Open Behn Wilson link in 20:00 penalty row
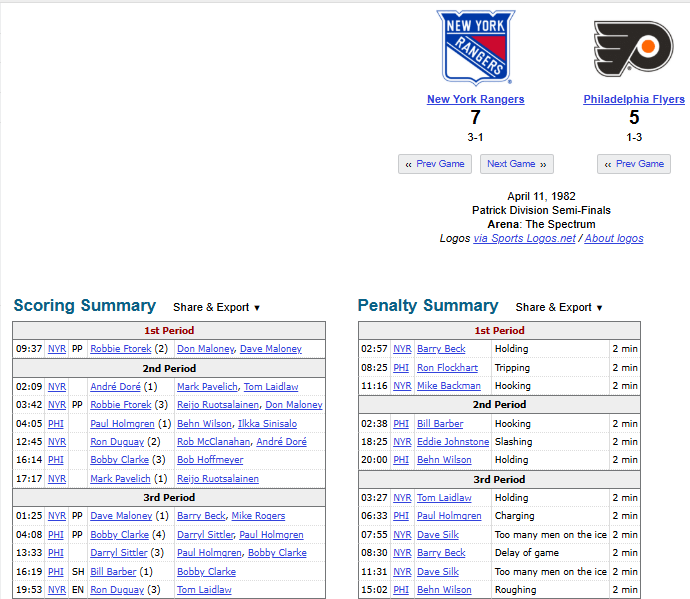 pos(444,460)
